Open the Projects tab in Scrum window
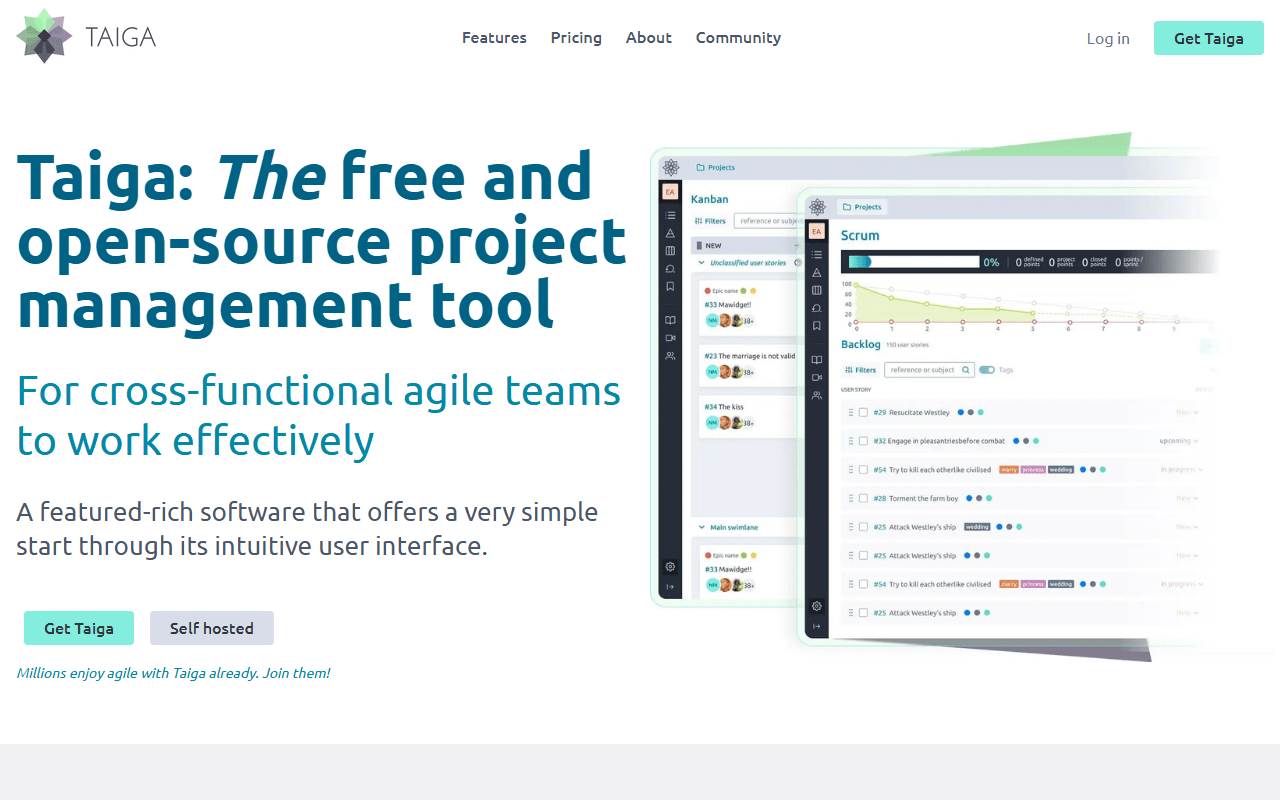 [861, 207]
